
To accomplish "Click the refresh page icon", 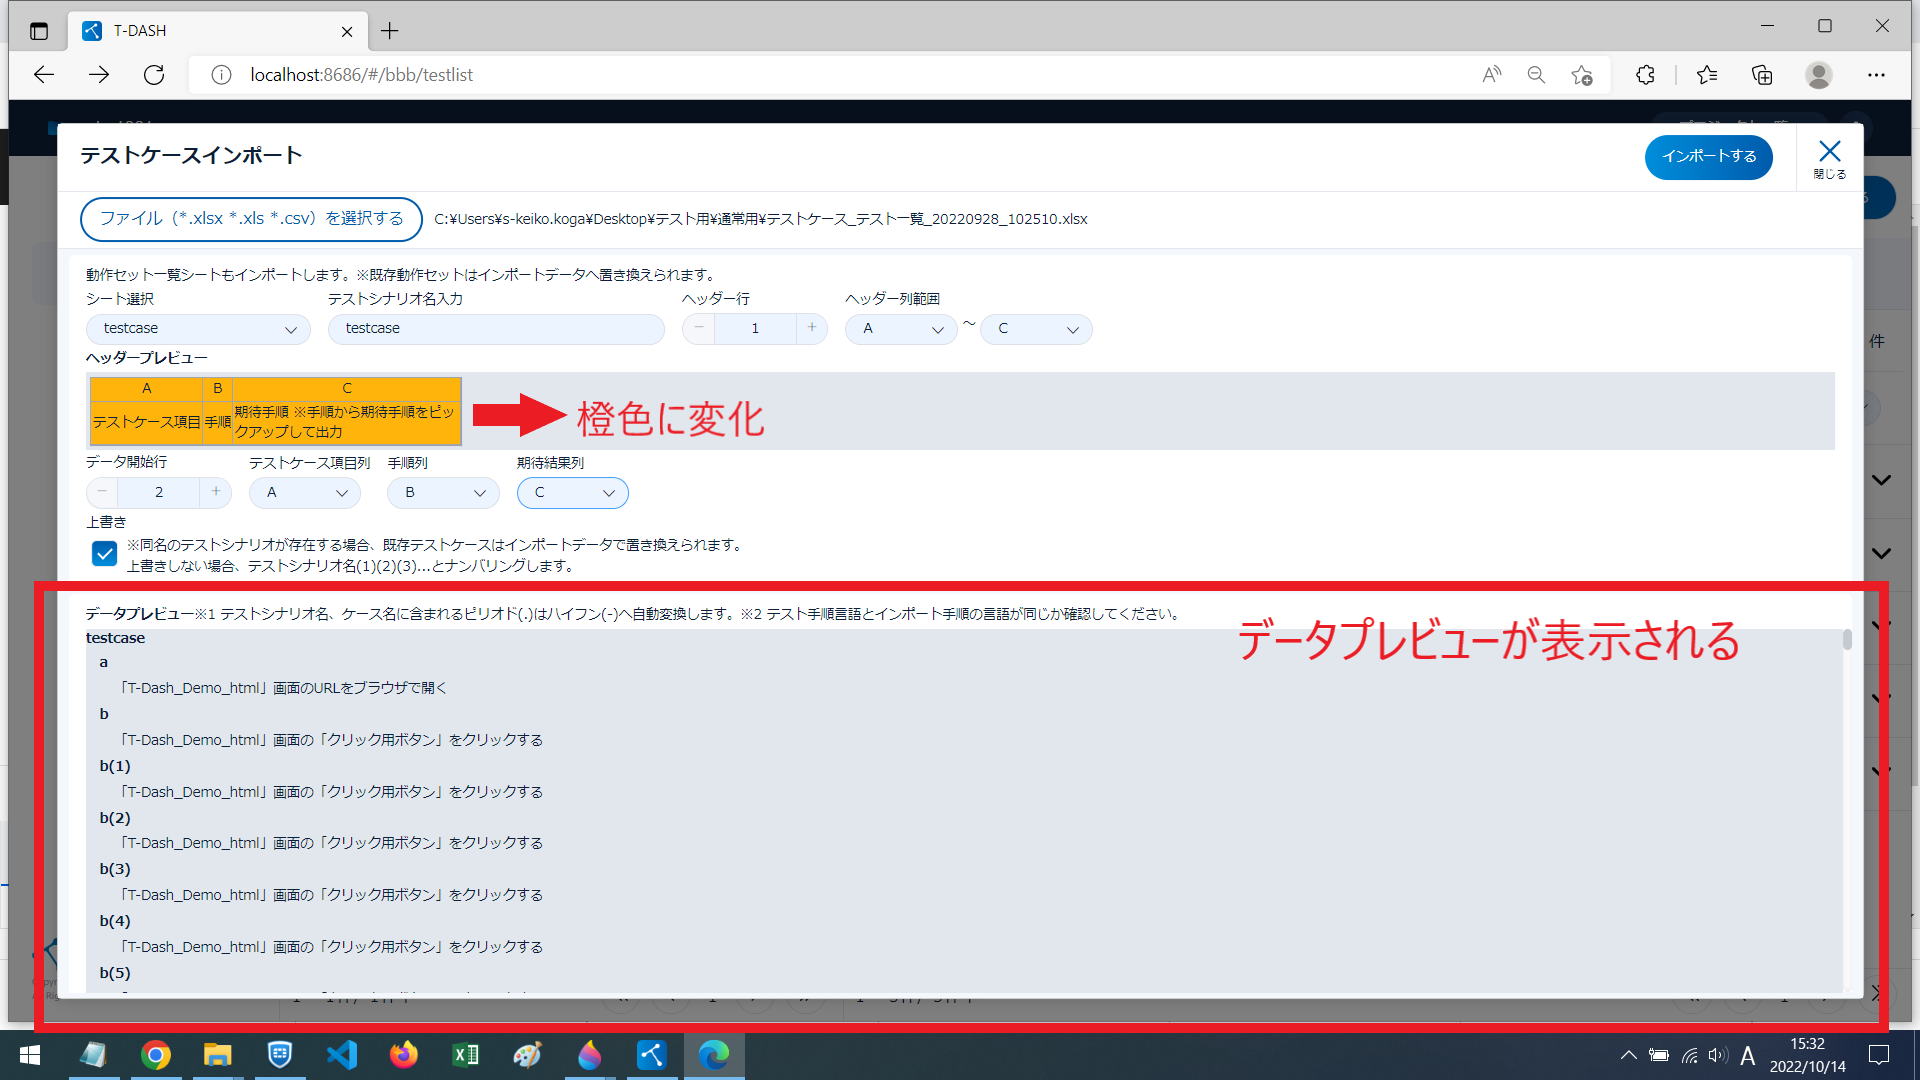I will 154,75.
